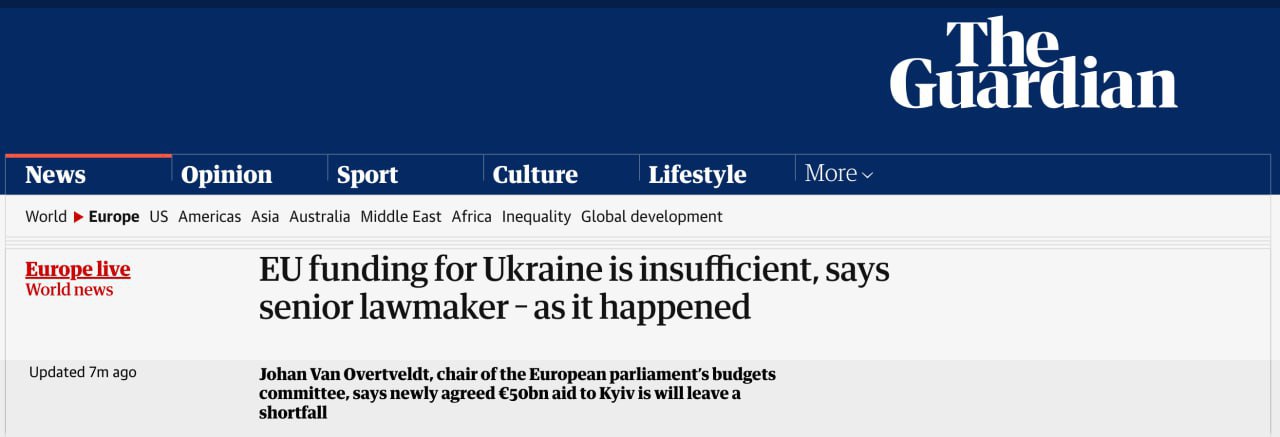This screenshot has height=437, width=1280.
Task: Expand the More dropdown menu
Action: [839, 174]
